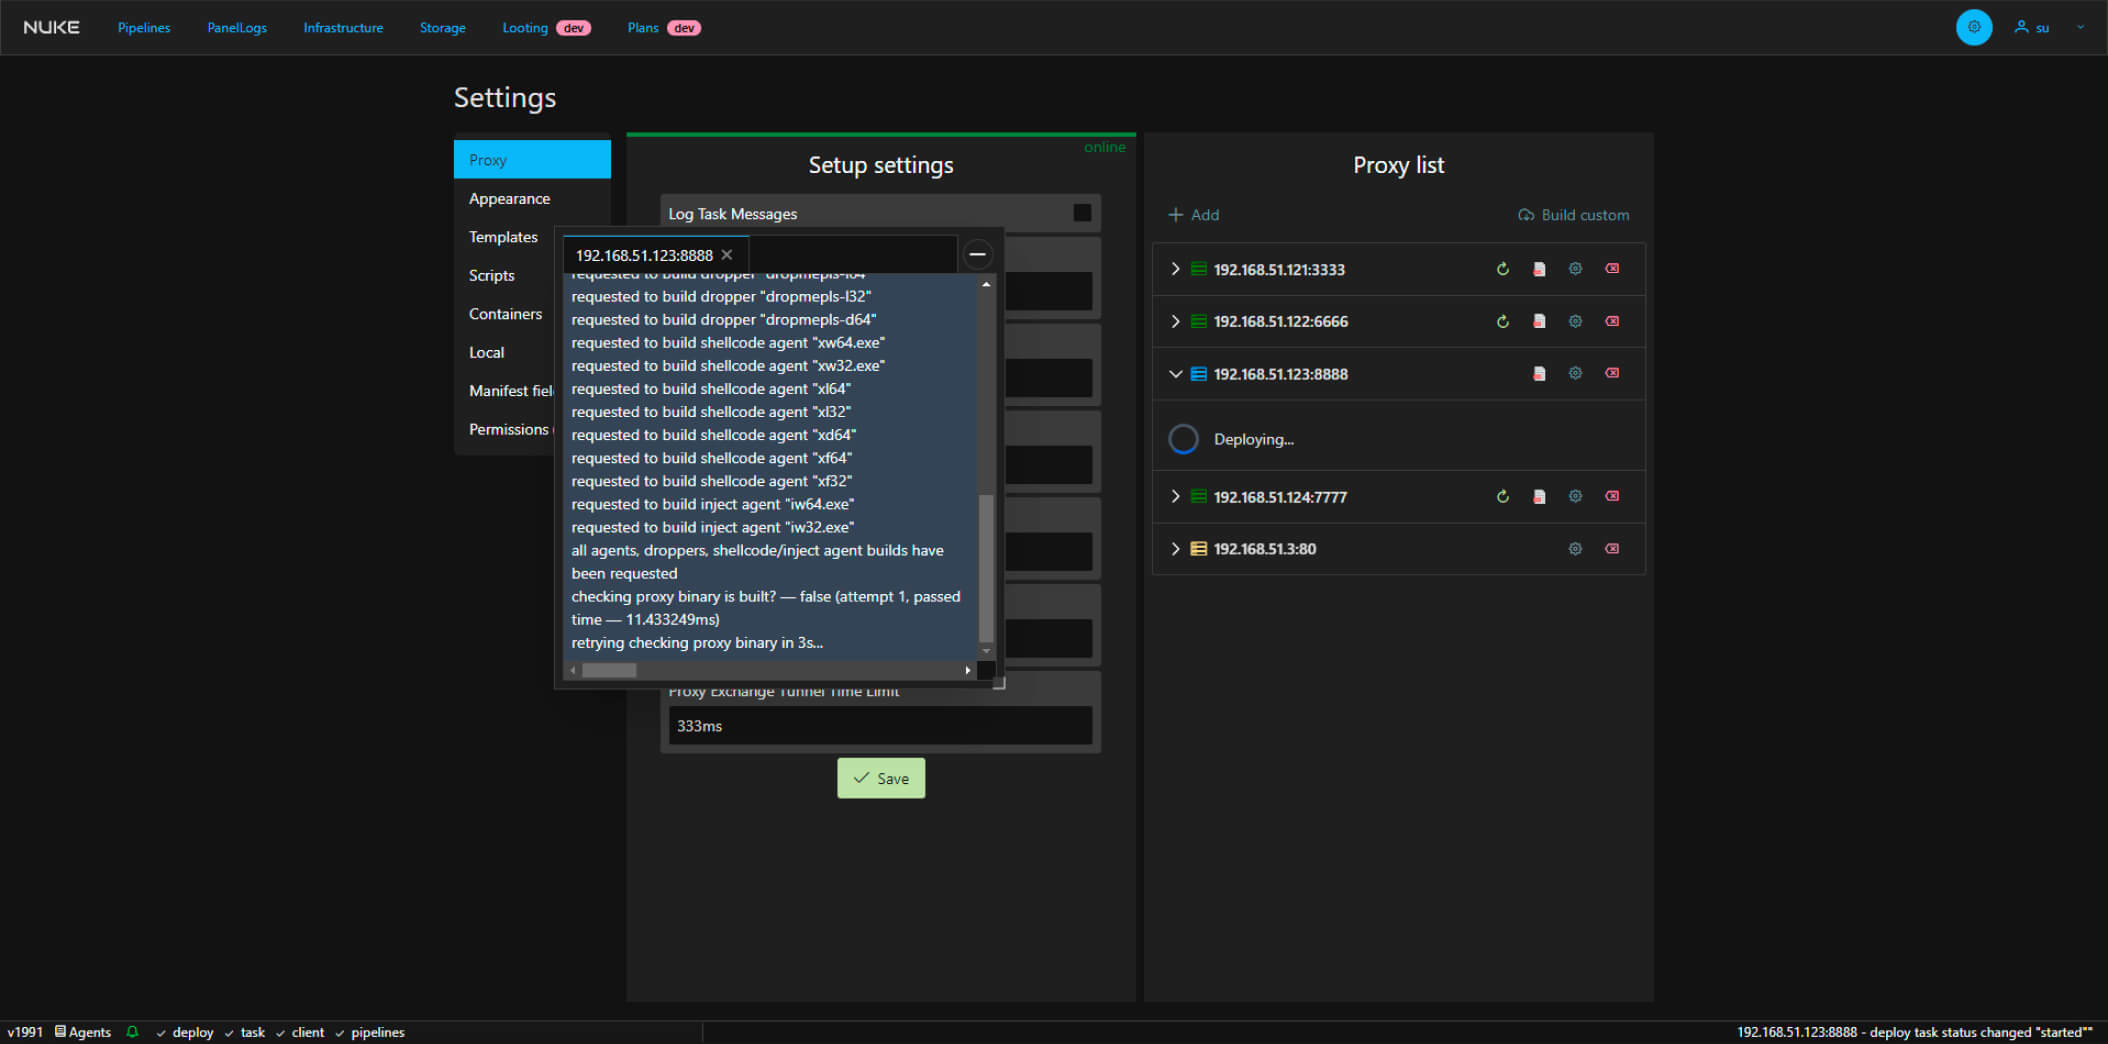Click Build custom in the Proxy list
This screenshot has width=2108, height=1044.
coord(1573,215)
